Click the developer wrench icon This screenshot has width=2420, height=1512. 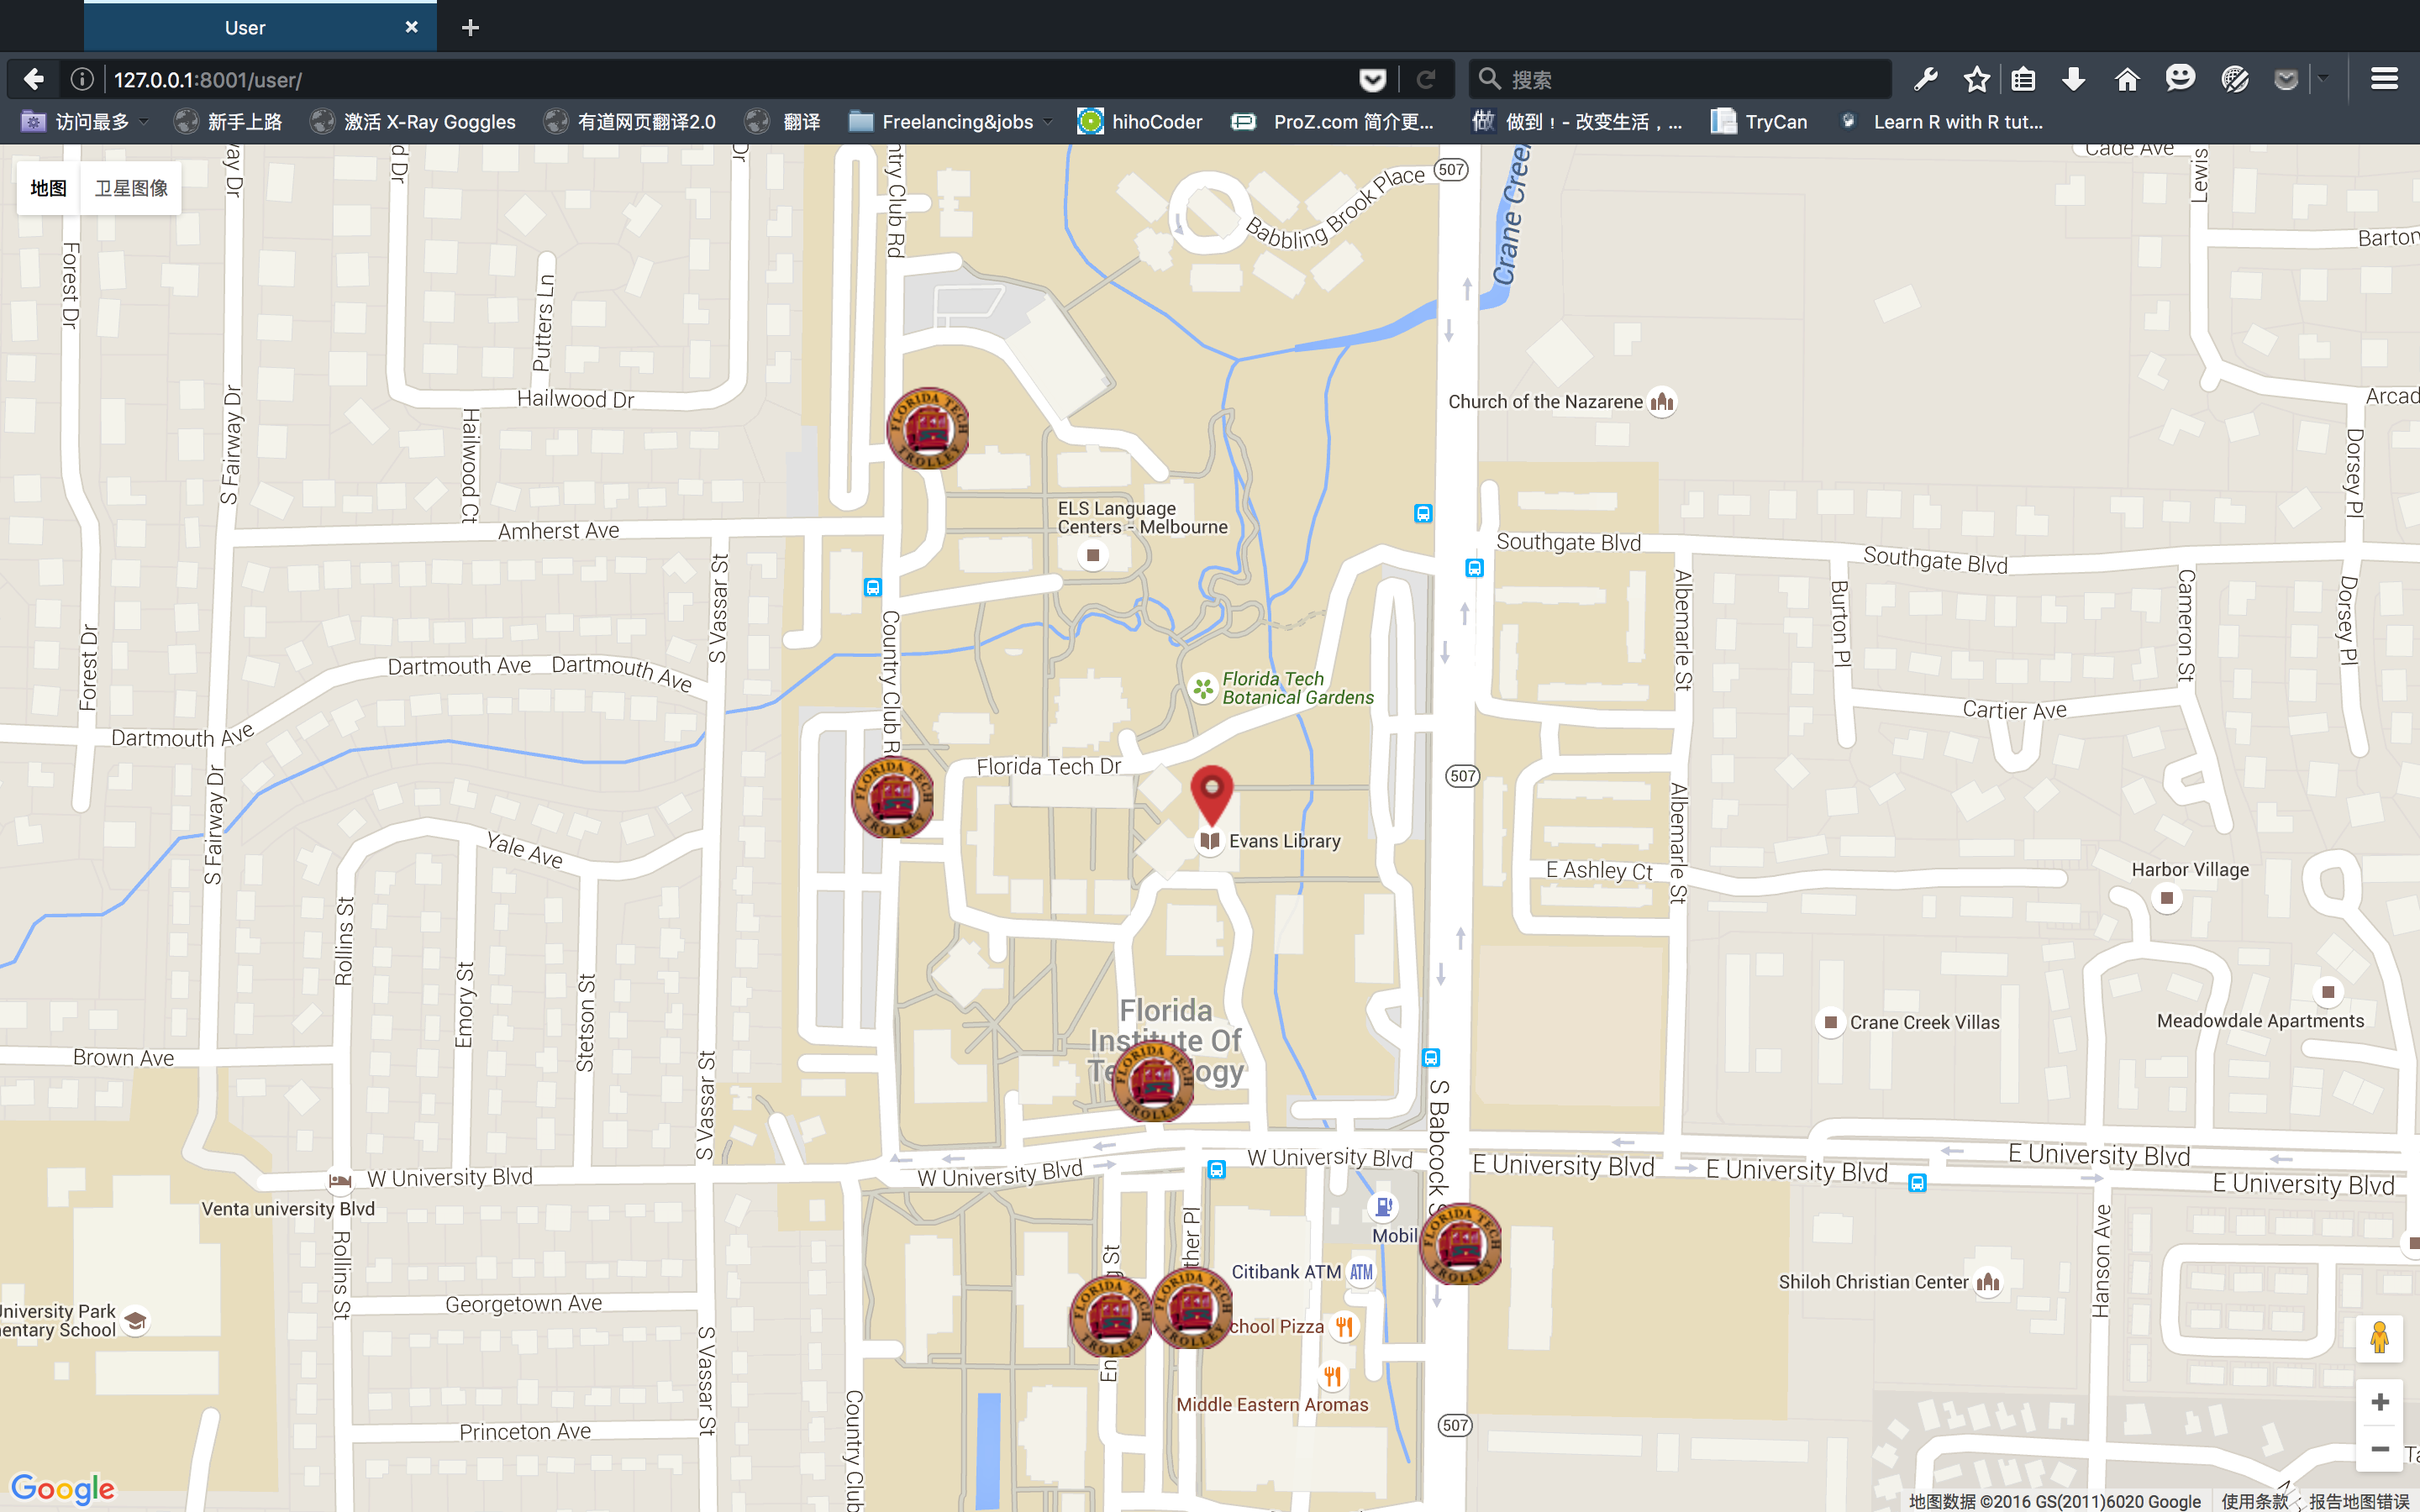tap(1926, 79)
